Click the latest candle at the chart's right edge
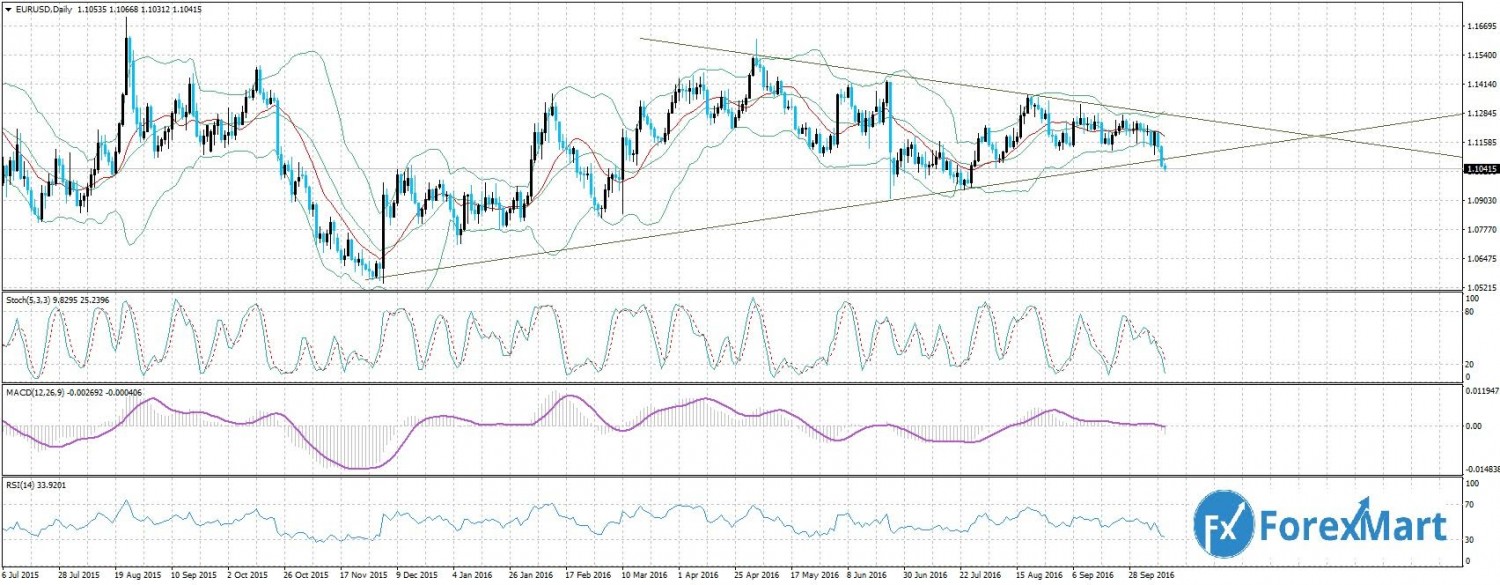Viewport: 1500px width, 585px height. (1165, 164)
